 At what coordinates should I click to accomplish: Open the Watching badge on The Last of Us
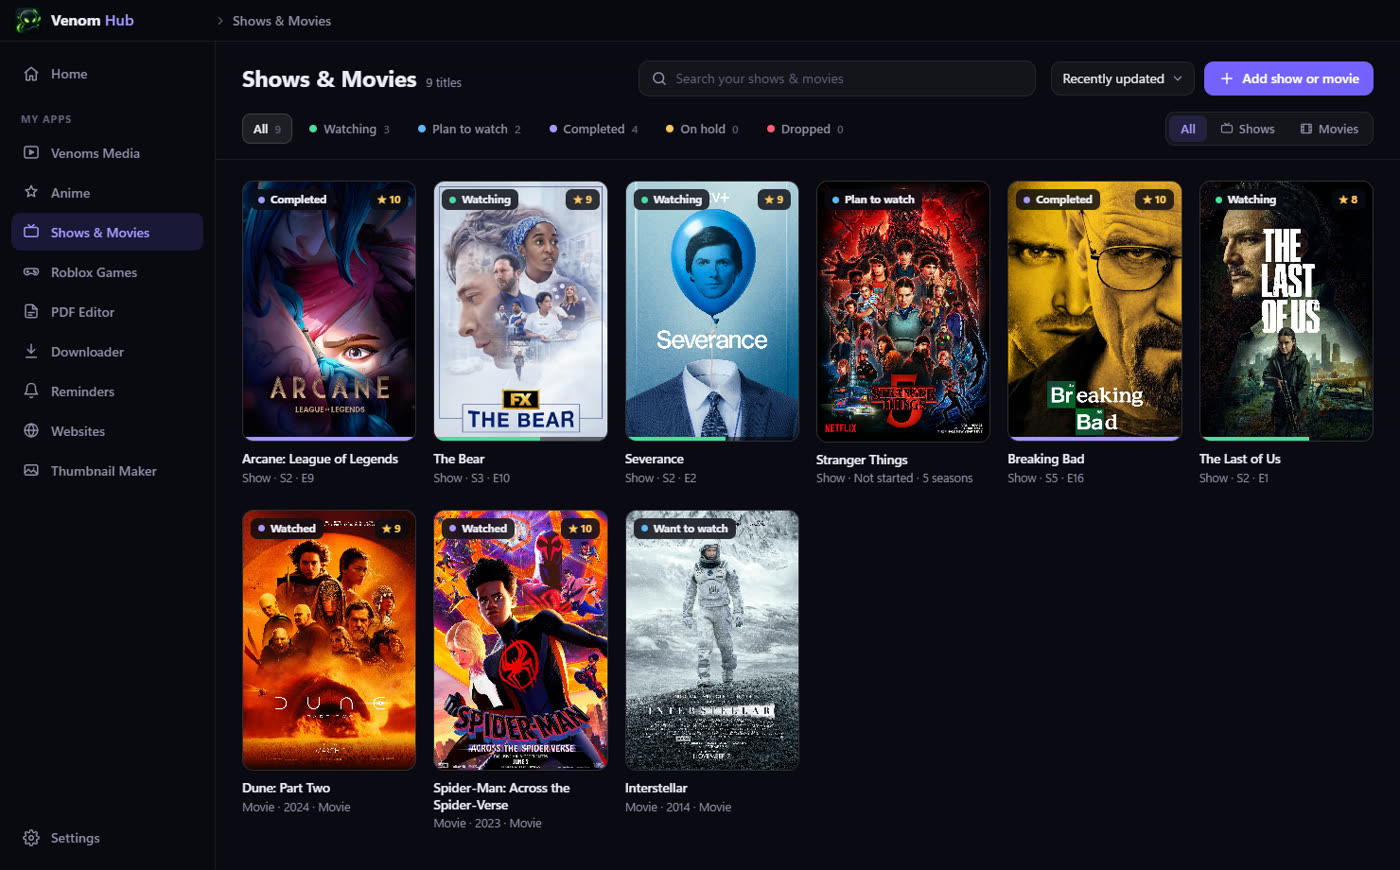1245,200
